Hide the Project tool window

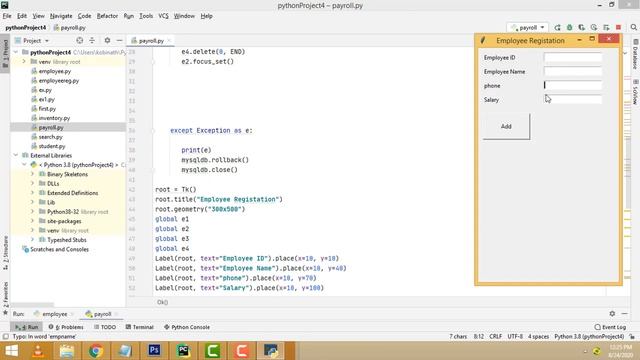[119, 40]
